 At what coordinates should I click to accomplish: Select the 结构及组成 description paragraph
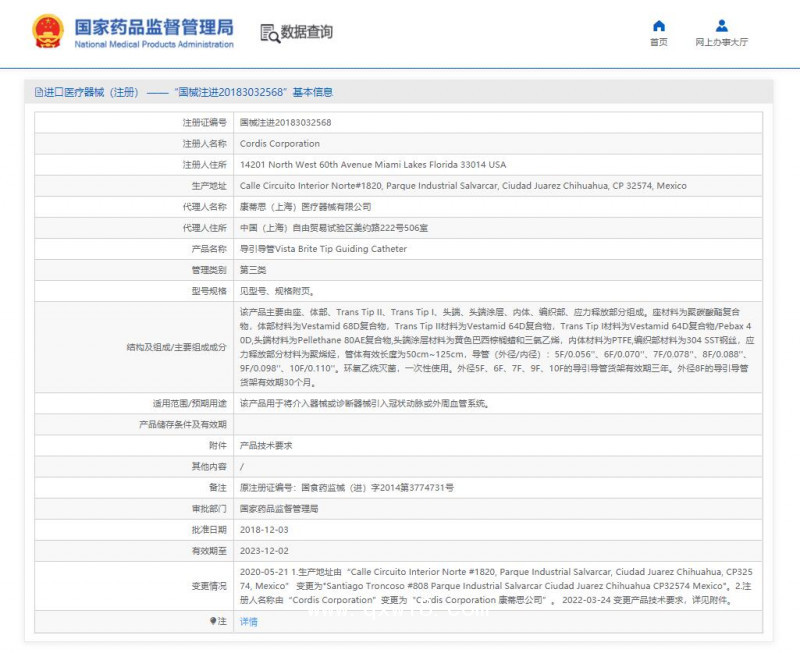[496, 347]
